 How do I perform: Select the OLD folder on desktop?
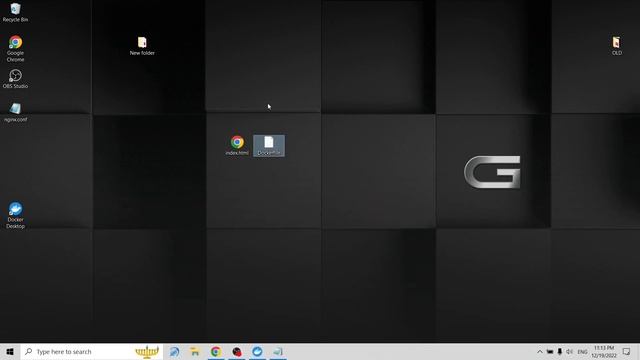click(616, 46)
